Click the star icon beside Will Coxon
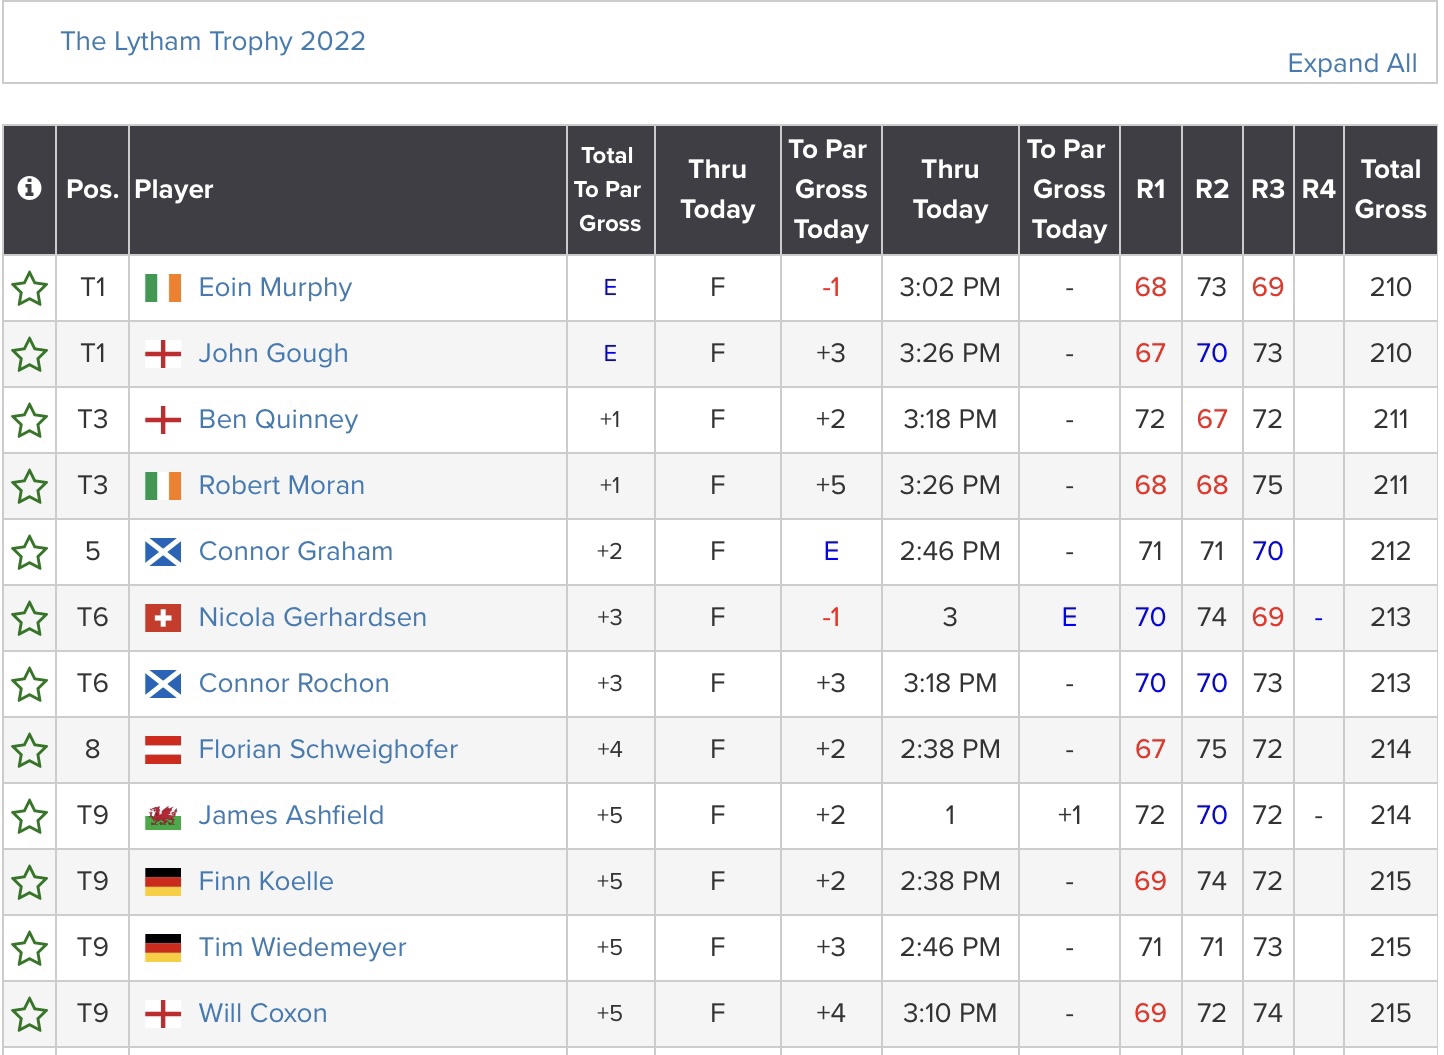The width and height of the screenshot is (1444, 1055). (30, 1014)
